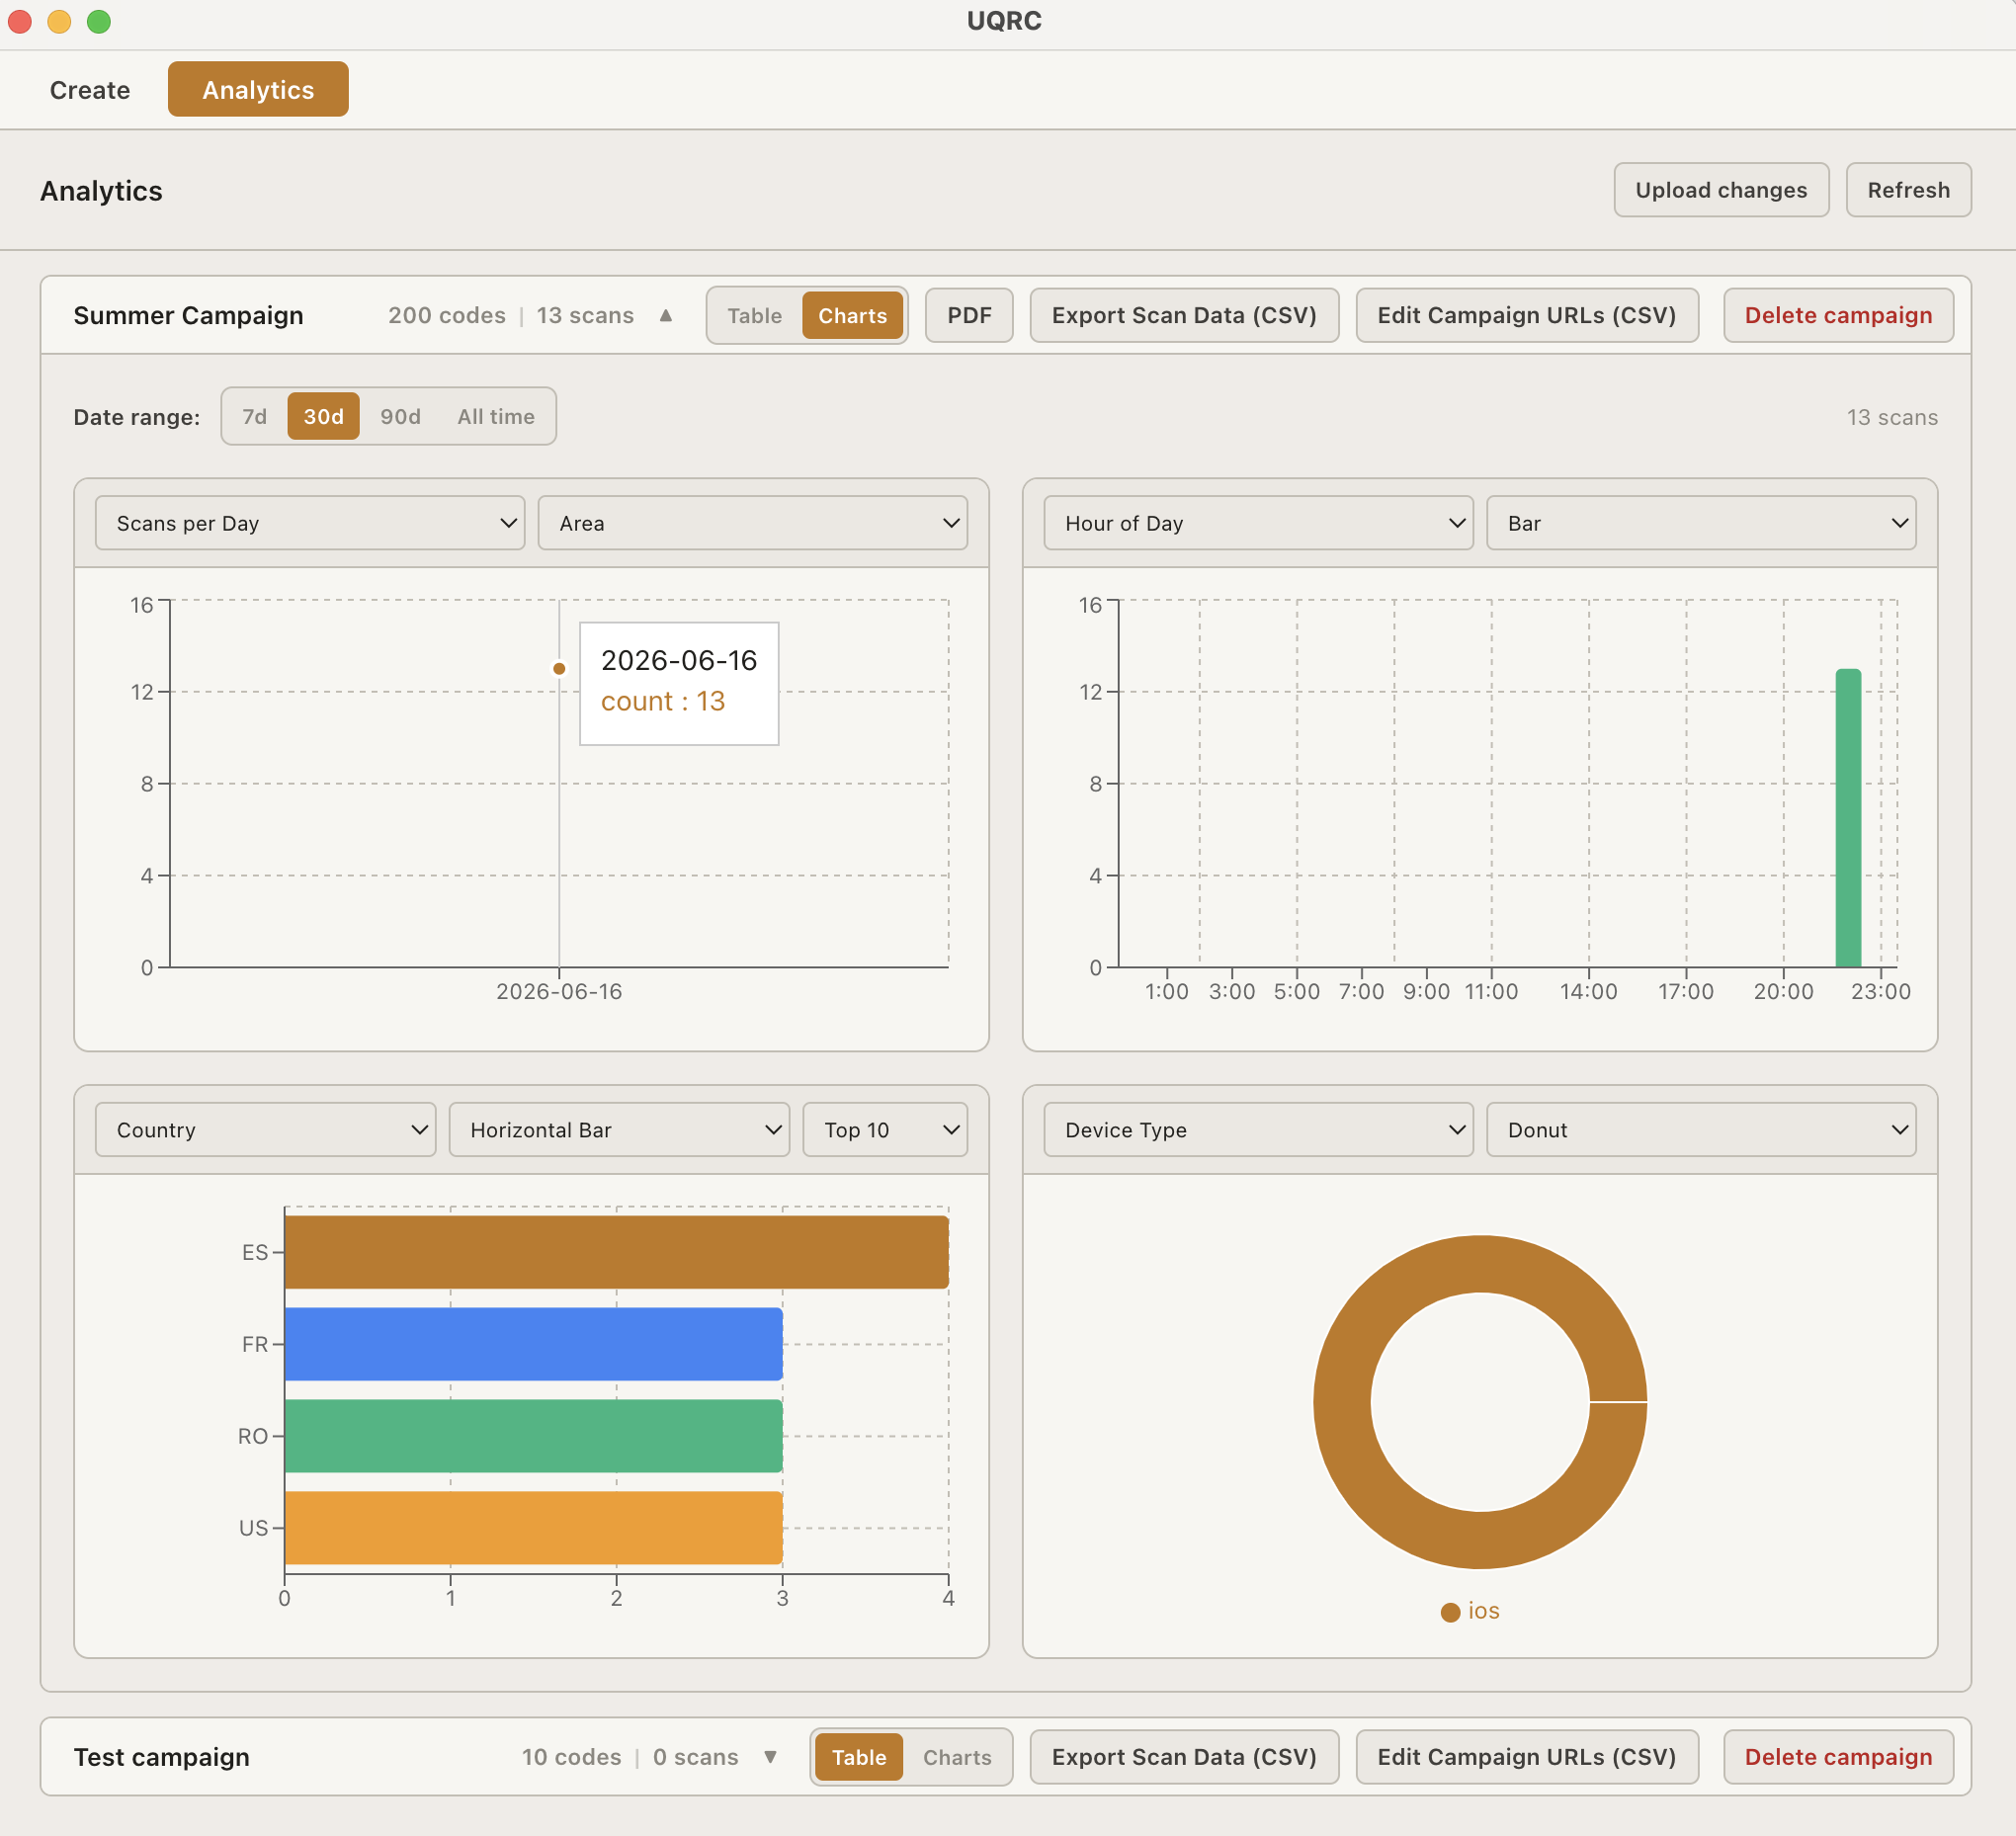The image size is (2016, 1836).
Task: Switch Test campaign to Charts view
Action: (957, 1757)
